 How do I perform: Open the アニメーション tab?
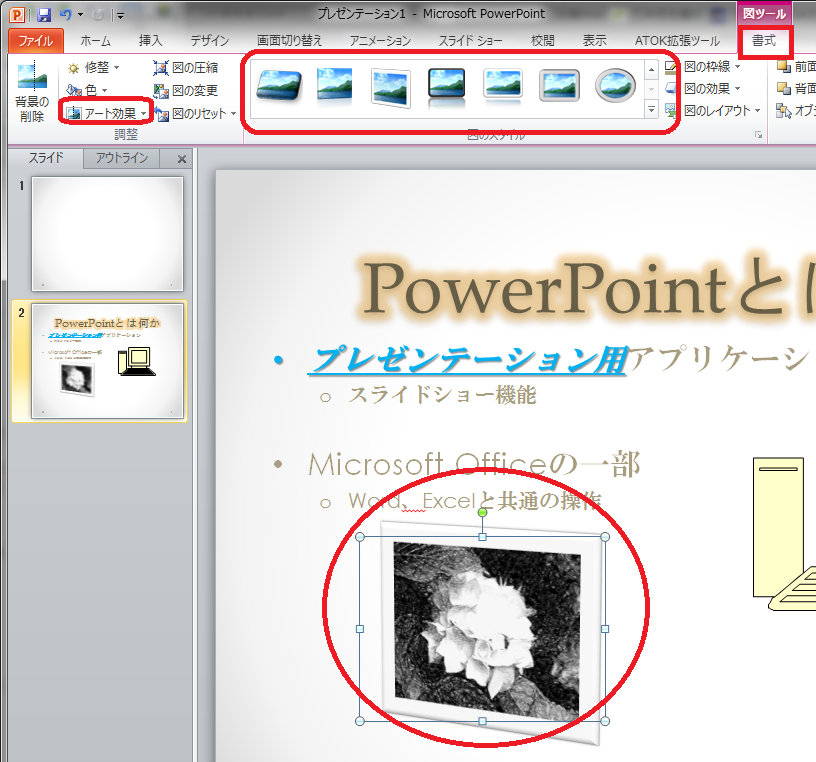coord(380,41)
